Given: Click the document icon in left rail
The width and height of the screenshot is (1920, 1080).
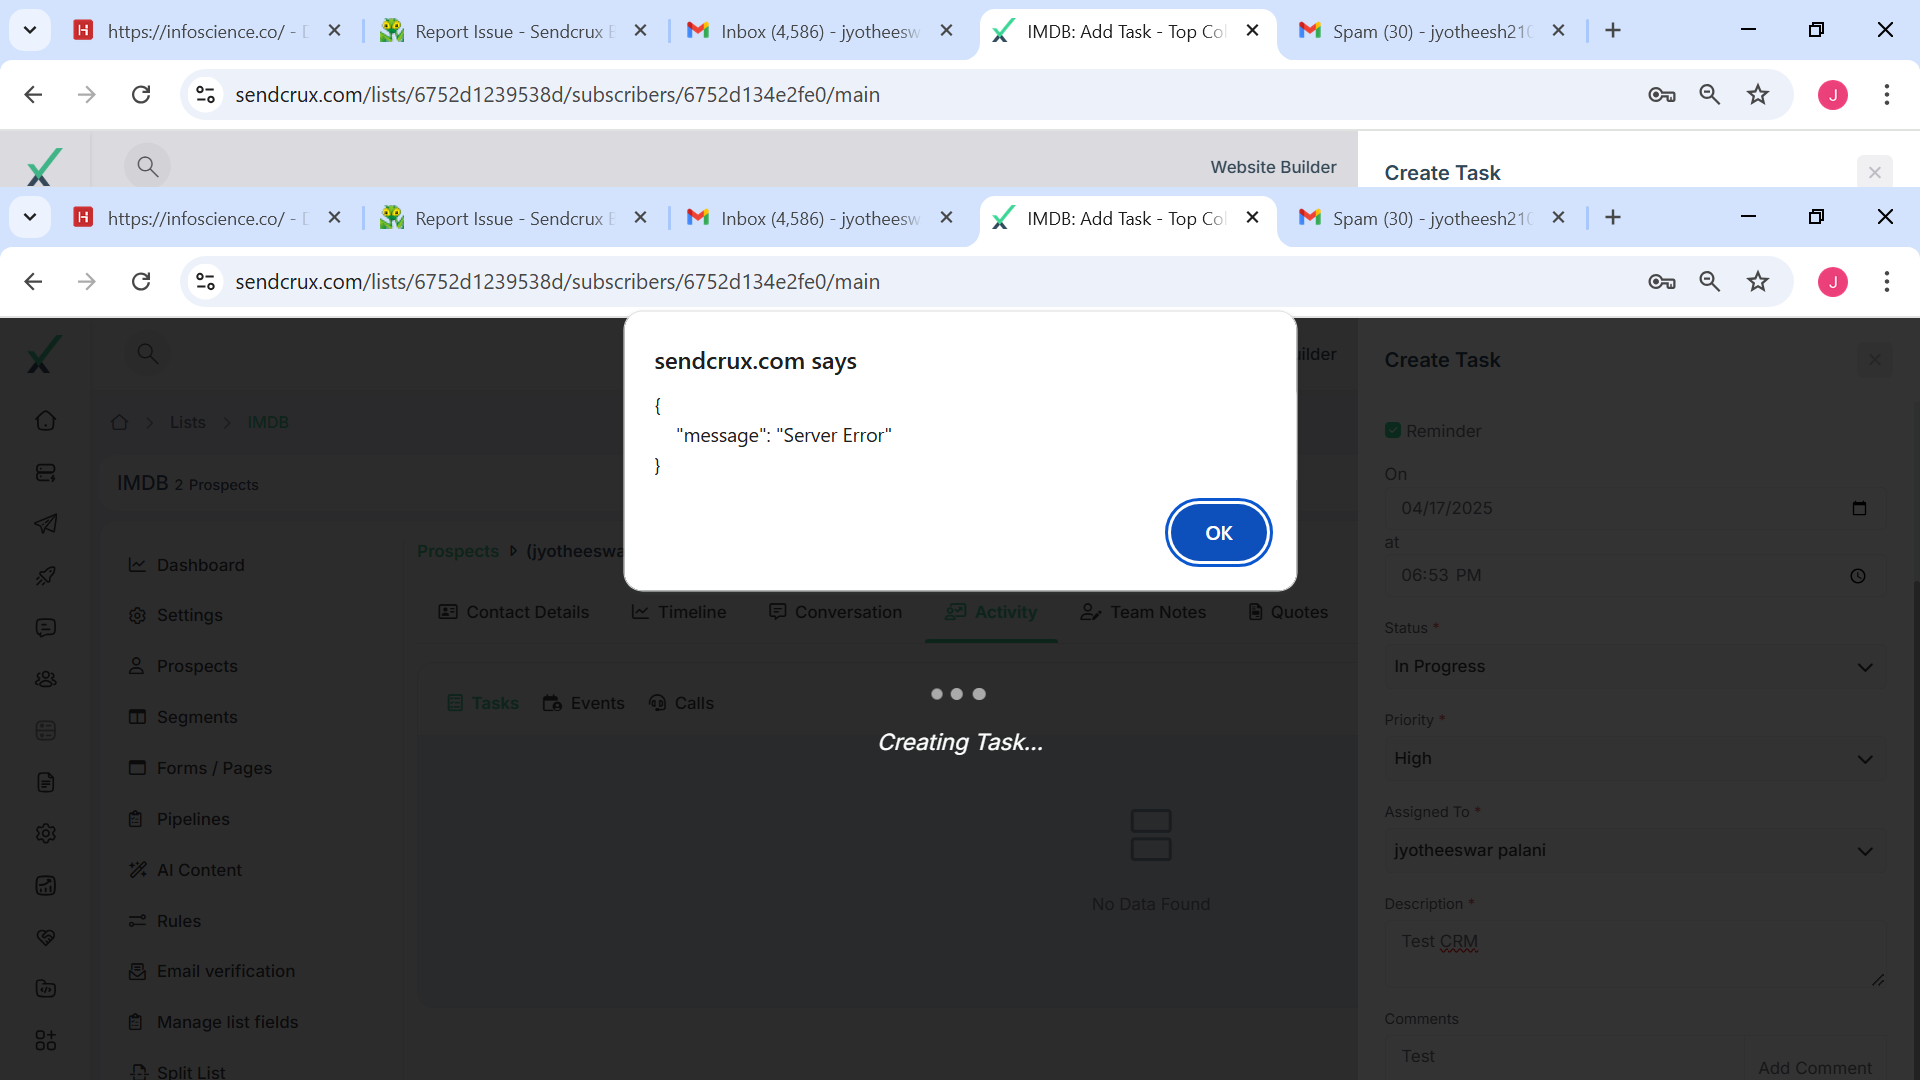Looking at the screenshot, I should click(45, 782).
